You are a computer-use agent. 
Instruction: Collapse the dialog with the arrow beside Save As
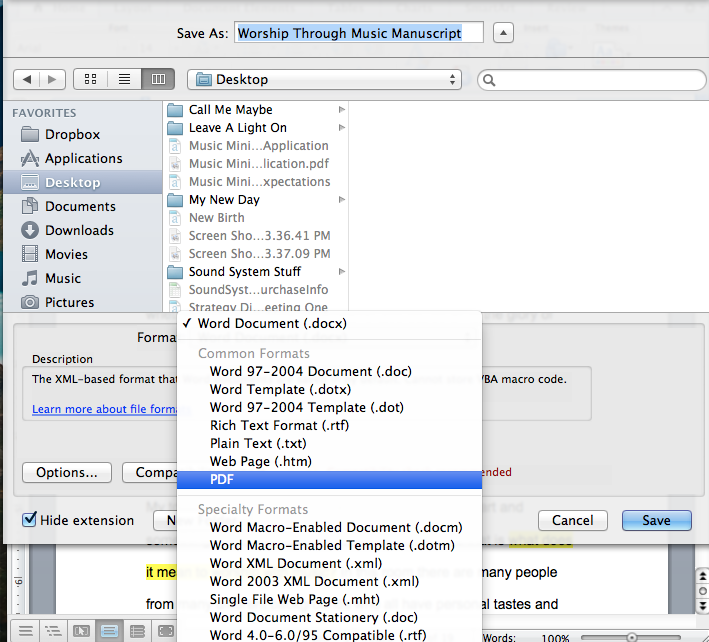504,33
